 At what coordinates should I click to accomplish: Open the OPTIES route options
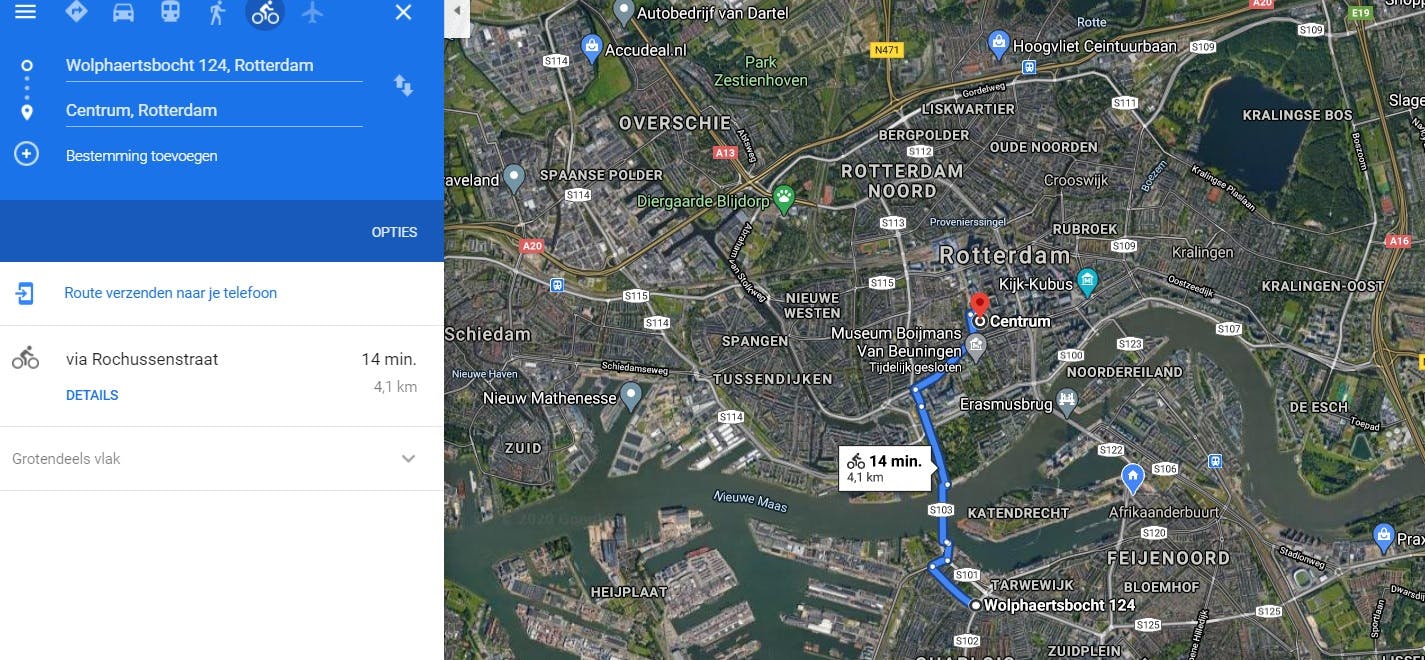coord(394,232)
